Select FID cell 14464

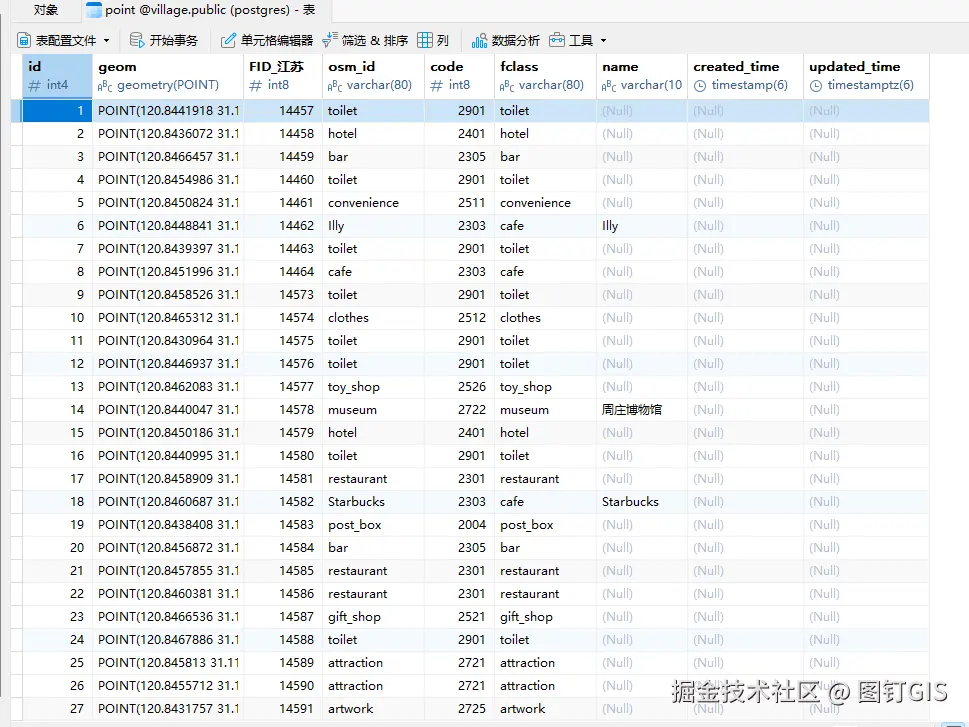[282, 272]
